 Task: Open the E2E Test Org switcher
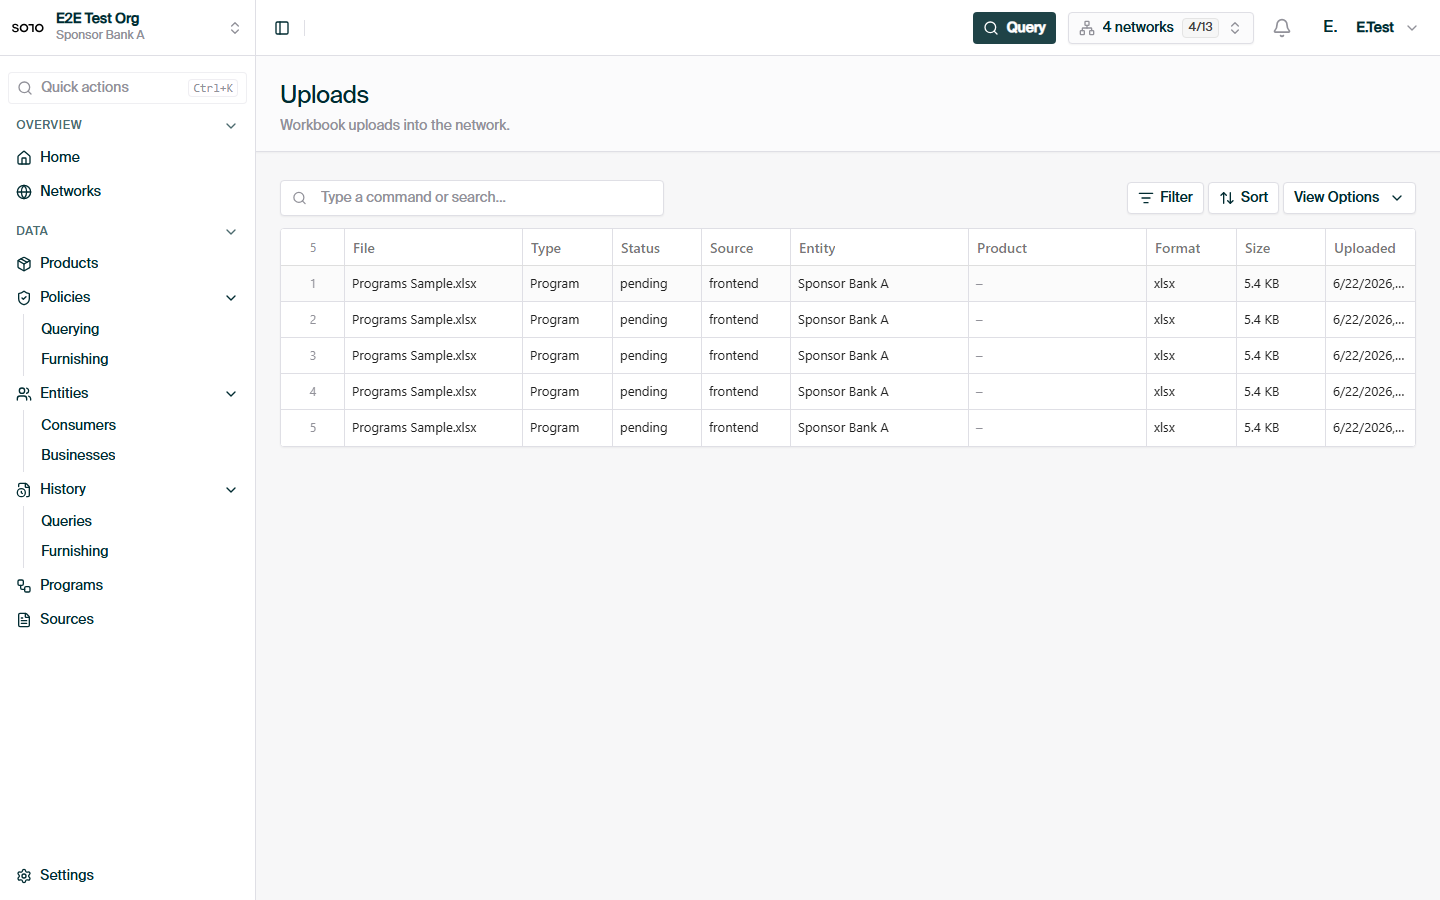click(x=128, y=27)
